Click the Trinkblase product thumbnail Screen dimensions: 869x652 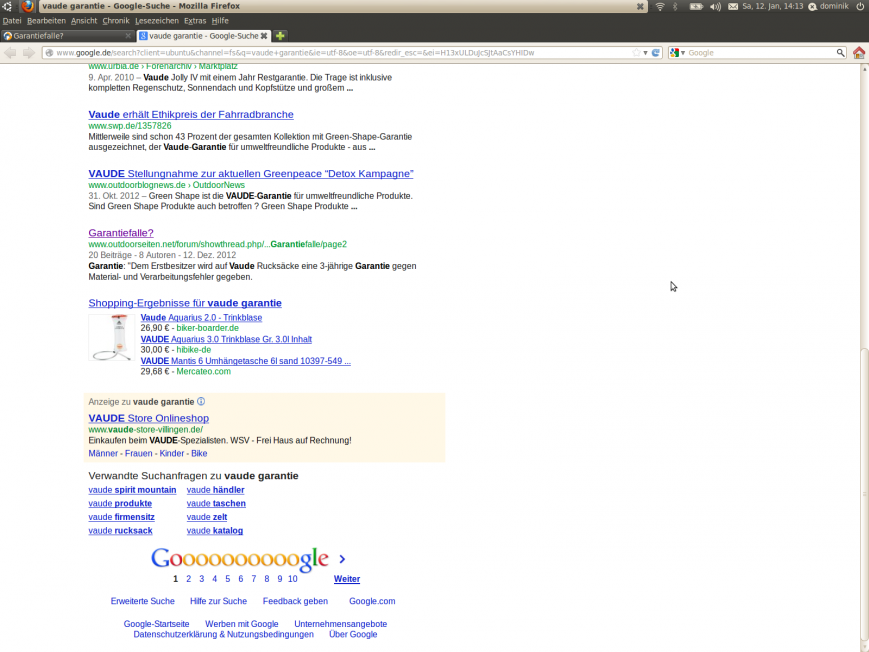click(x=111, y=338)
